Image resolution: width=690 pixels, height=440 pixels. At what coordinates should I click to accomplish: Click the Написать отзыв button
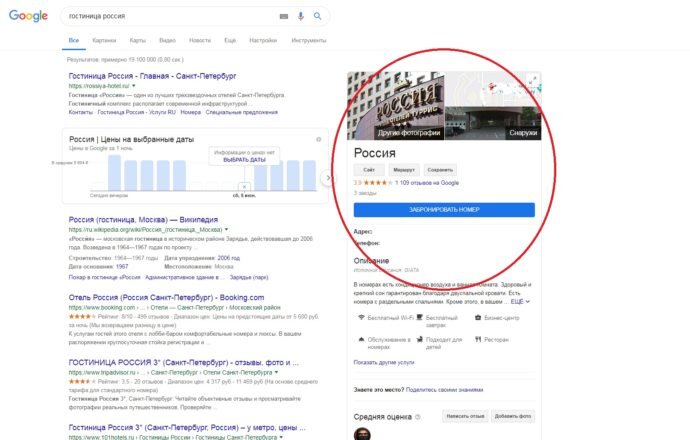465,416
